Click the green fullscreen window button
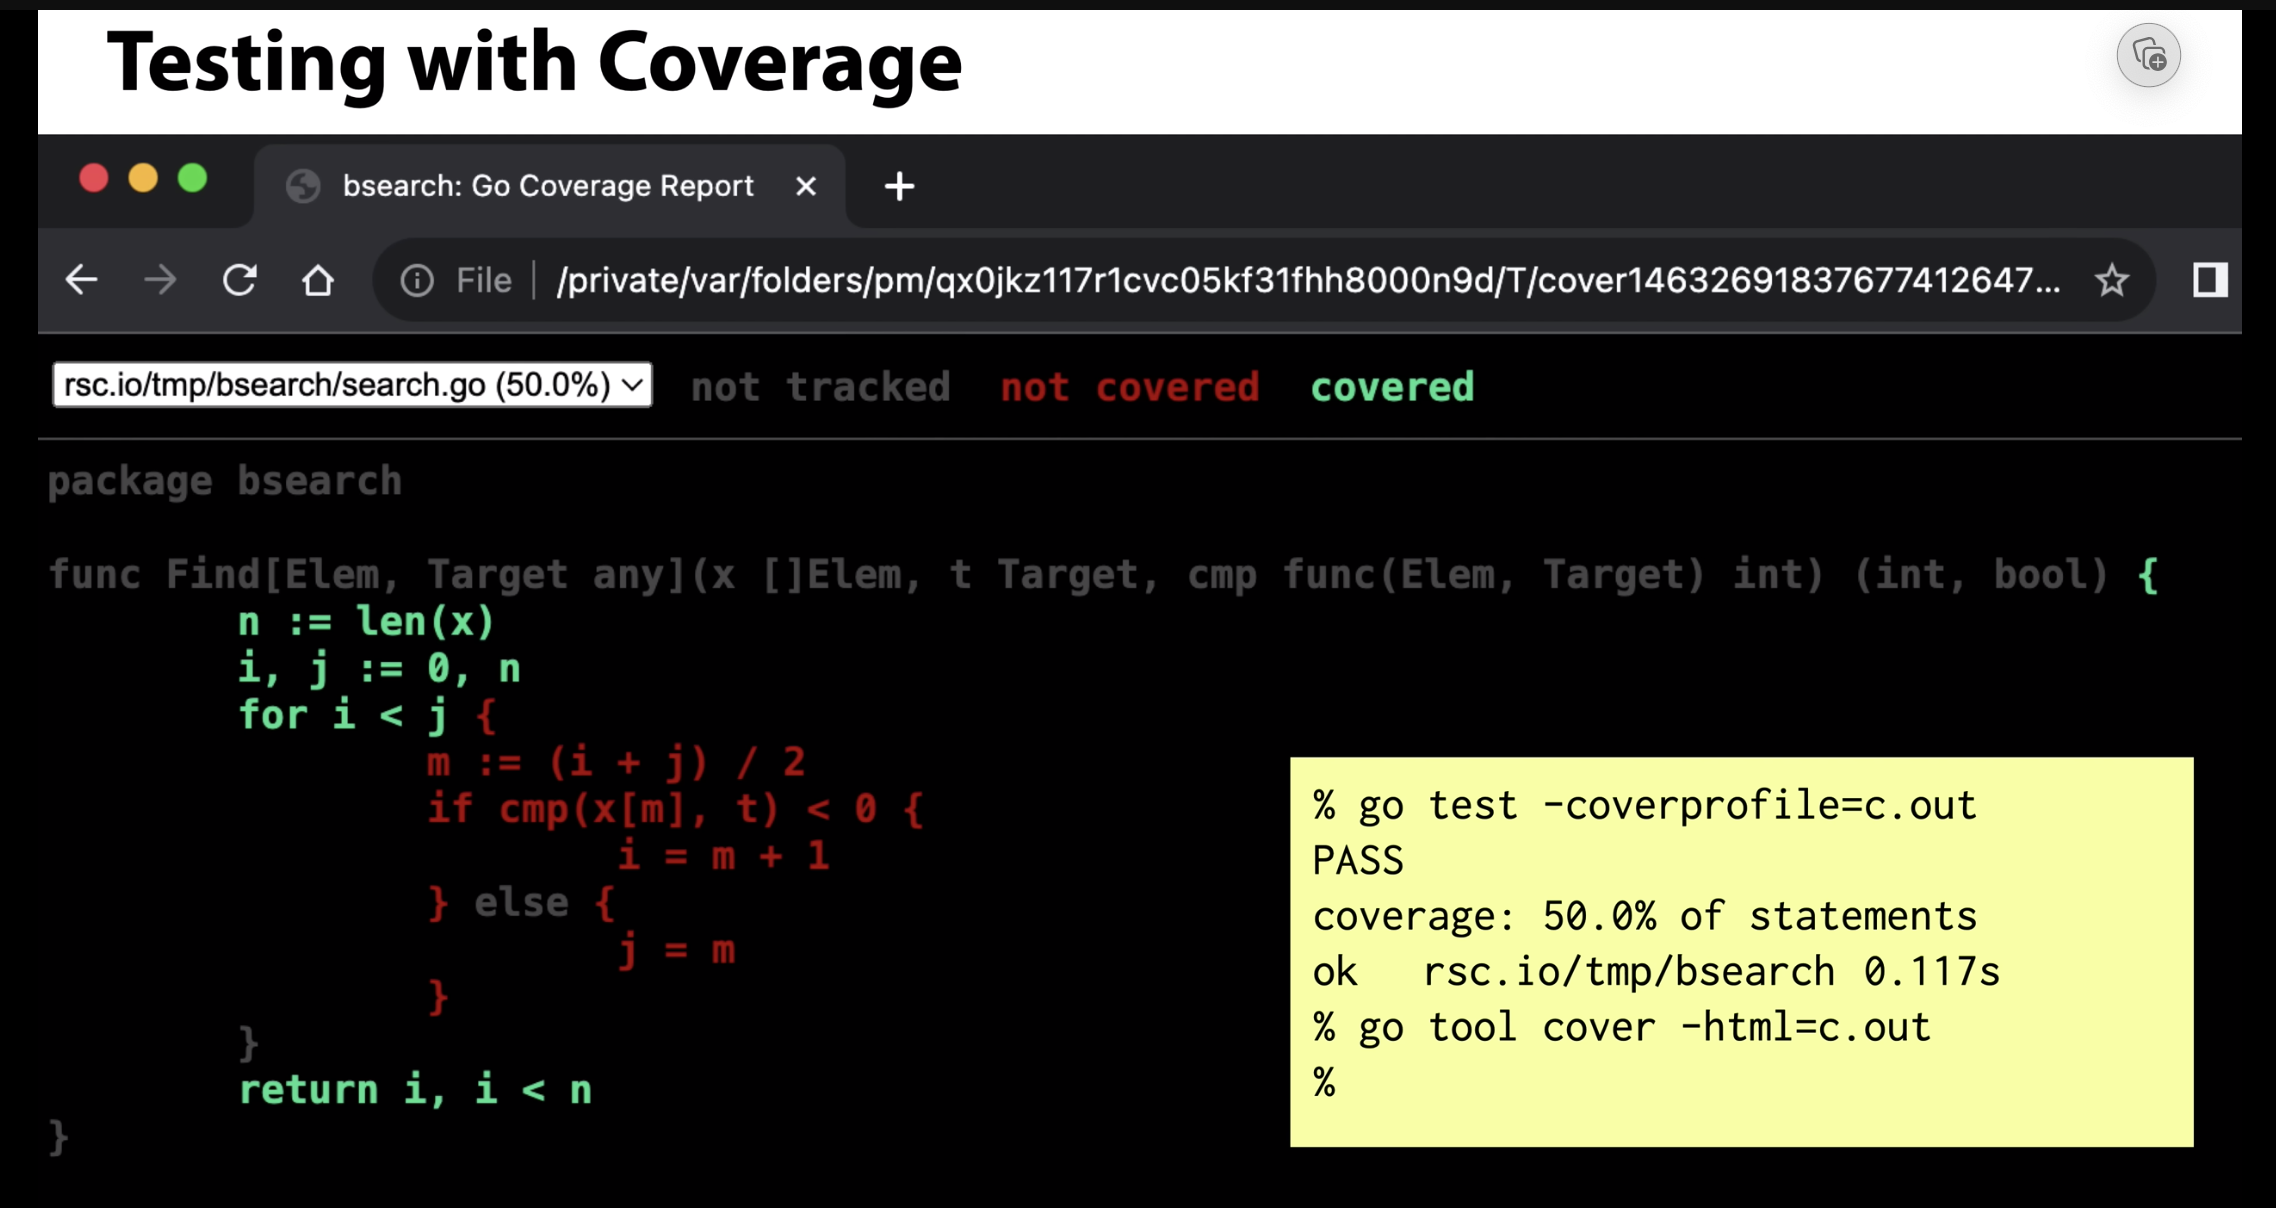 pos(192,179)
